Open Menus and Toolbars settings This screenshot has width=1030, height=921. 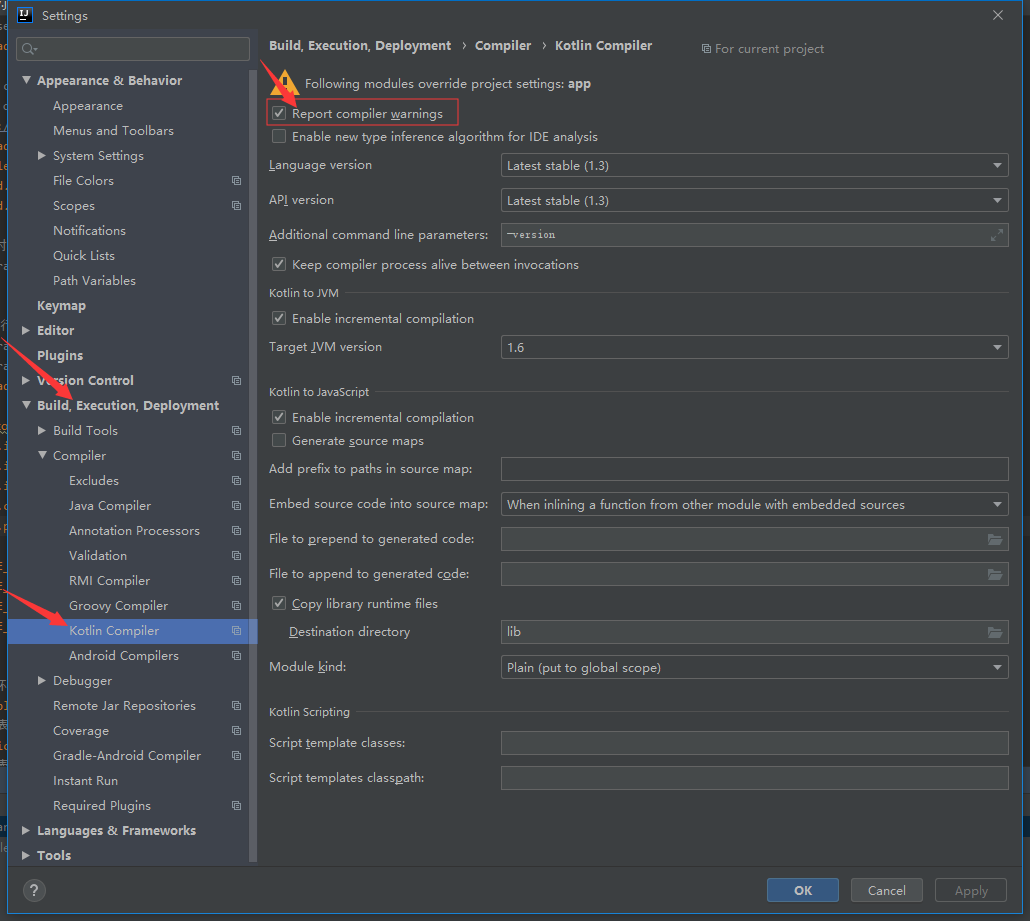point(113,131)
